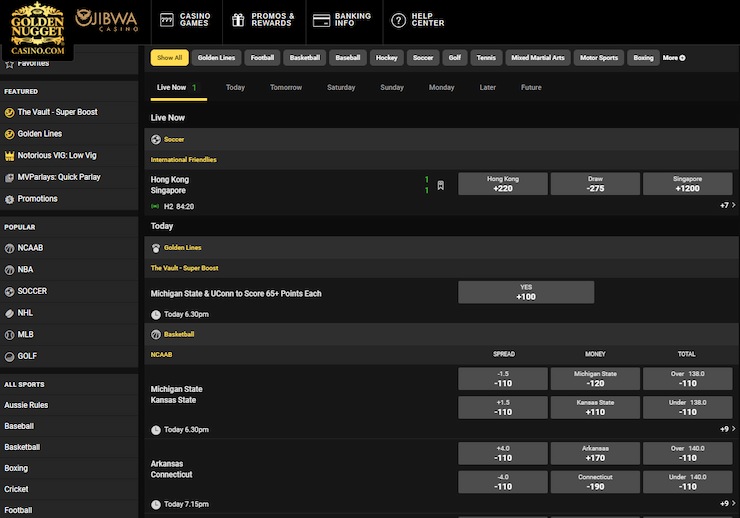Image resolution: width=740 pixels, height=518 pixels.
Task: Select the Tennis filter chip
Action: (x=486, y=58)
